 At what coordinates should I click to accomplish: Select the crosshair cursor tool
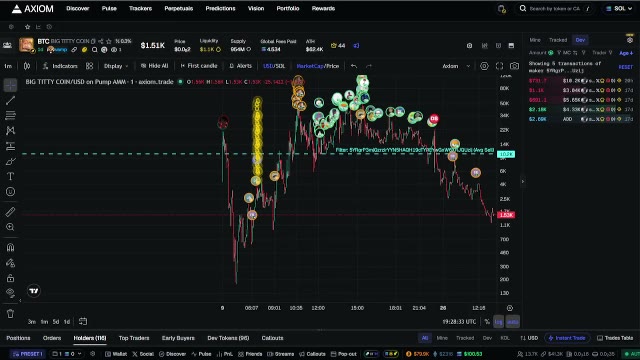pos(10,85)
